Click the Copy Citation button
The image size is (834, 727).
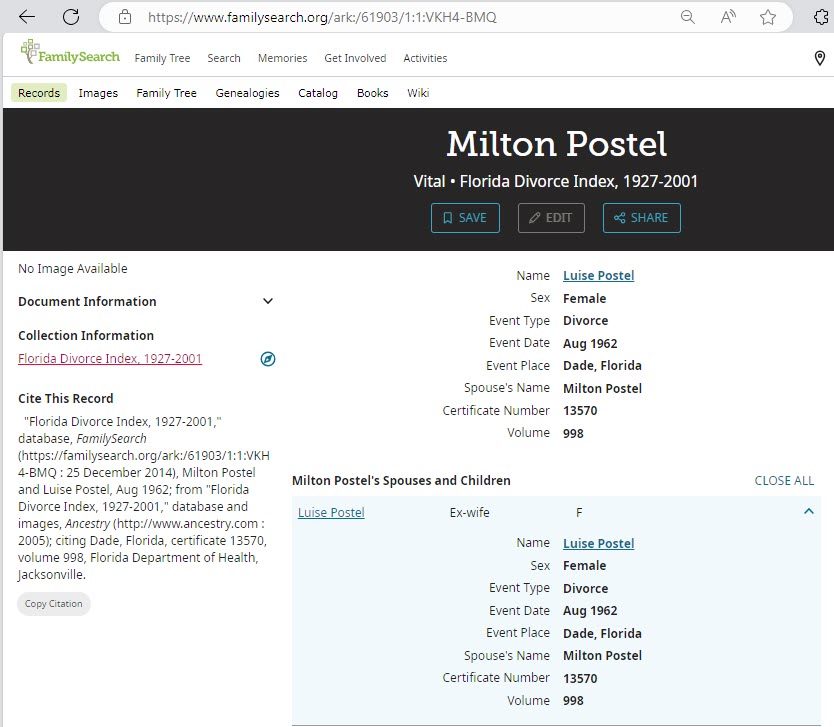[x=54, y=604]
